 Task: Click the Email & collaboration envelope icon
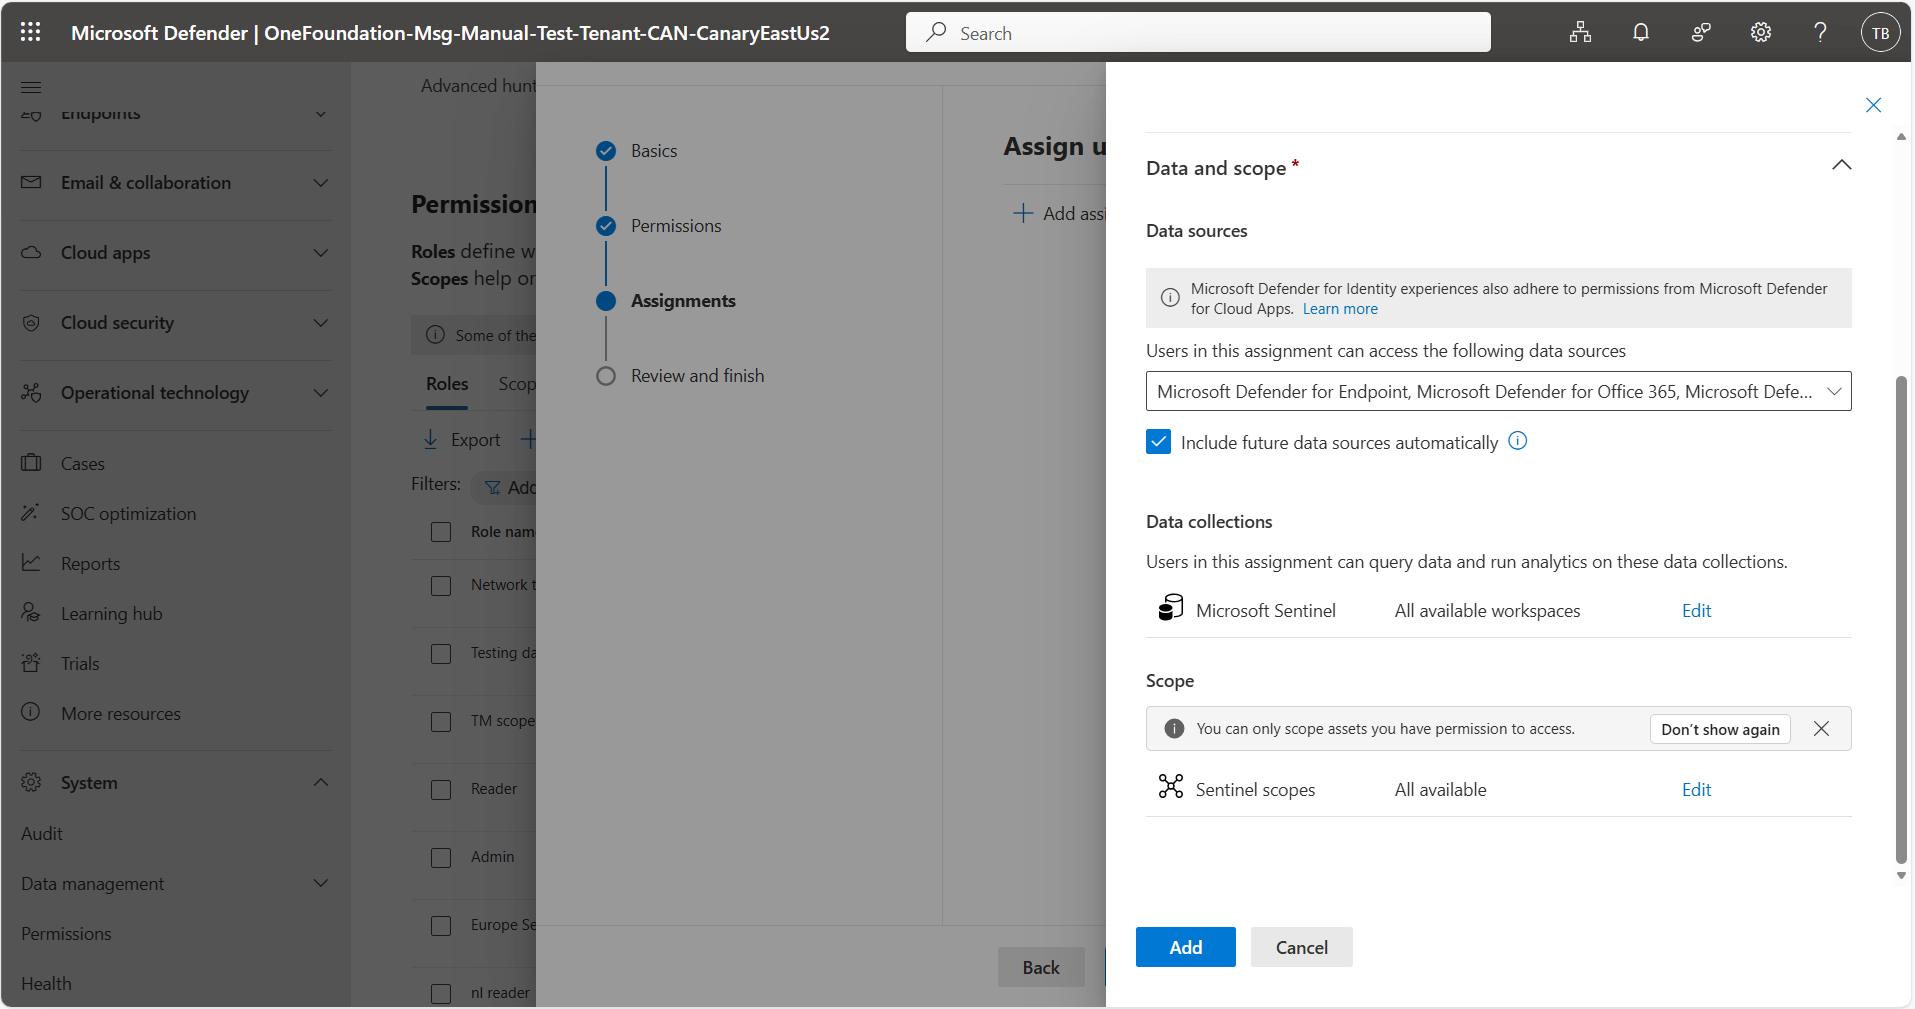click(31, 182)
